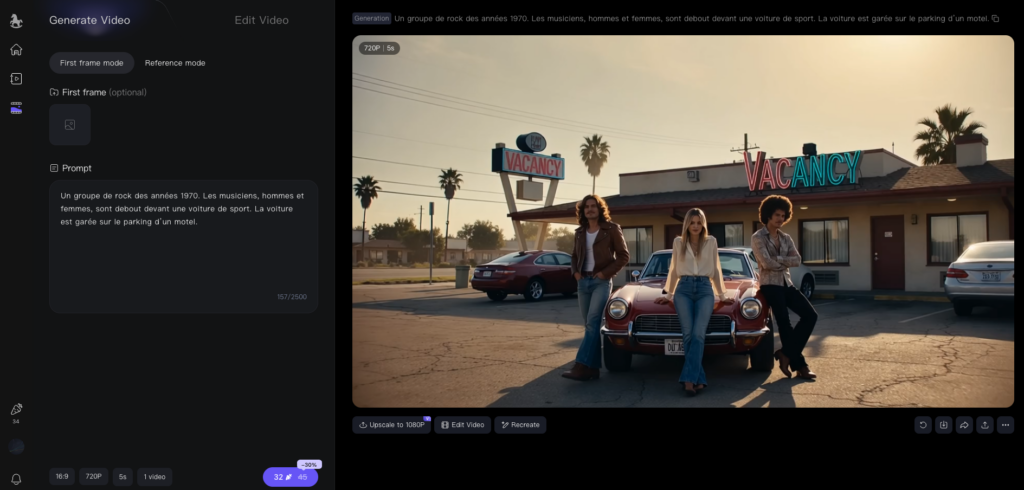Click Upscale to 1080P button
This screenshot has width=1024, height=490.
(391, 425)
